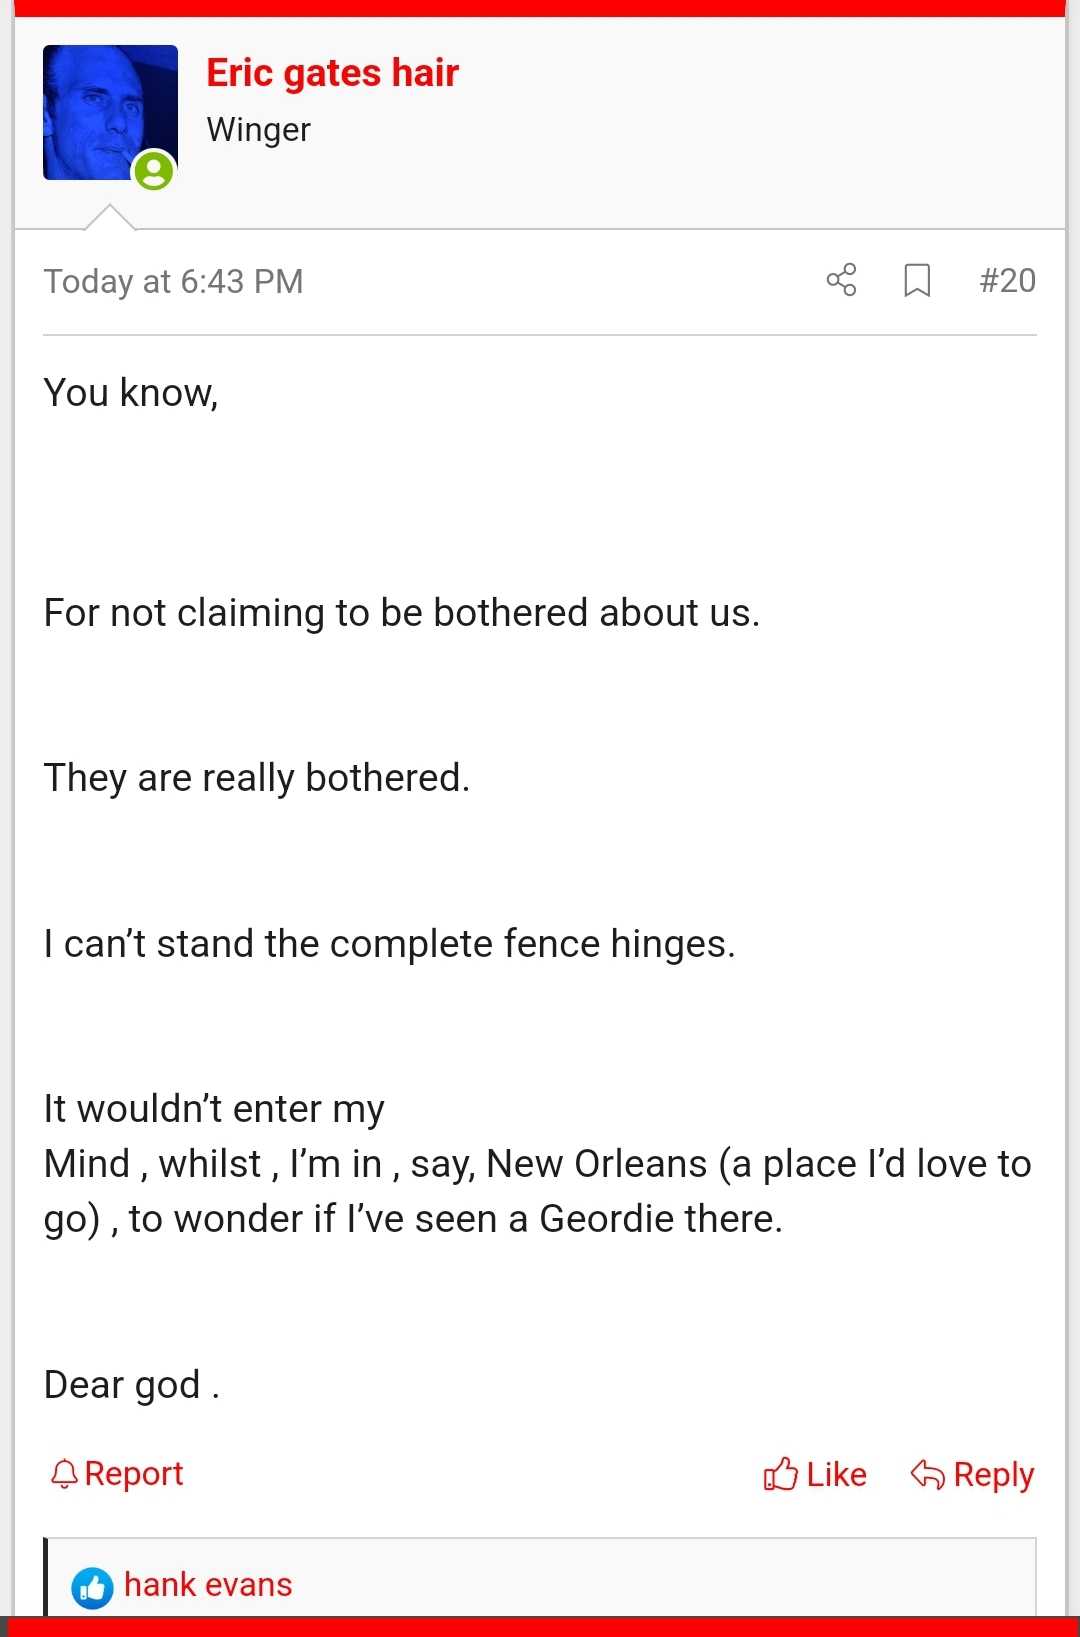1080x1637 pixels.
Task: Click the "Dear god ." closing line
Action: [132, 1385]
